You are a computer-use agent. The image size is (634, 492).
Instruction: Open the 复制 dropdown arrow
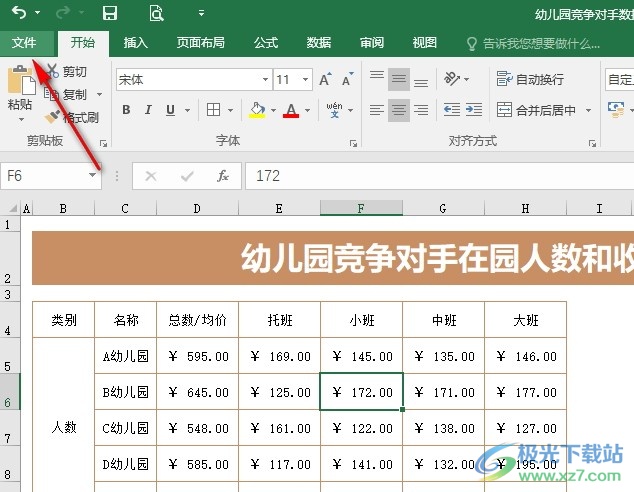pos(99,94)
